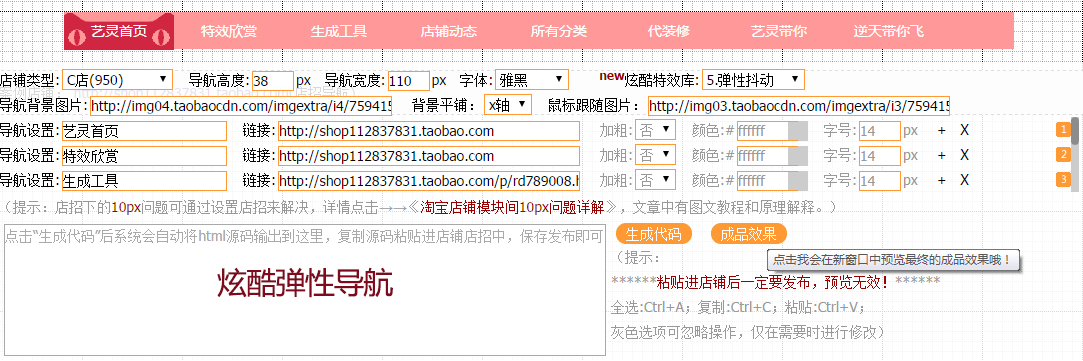Click the 炫酷弹性导航 heading text
This screenshot has width=1083, height=361.
coord(305,283)
